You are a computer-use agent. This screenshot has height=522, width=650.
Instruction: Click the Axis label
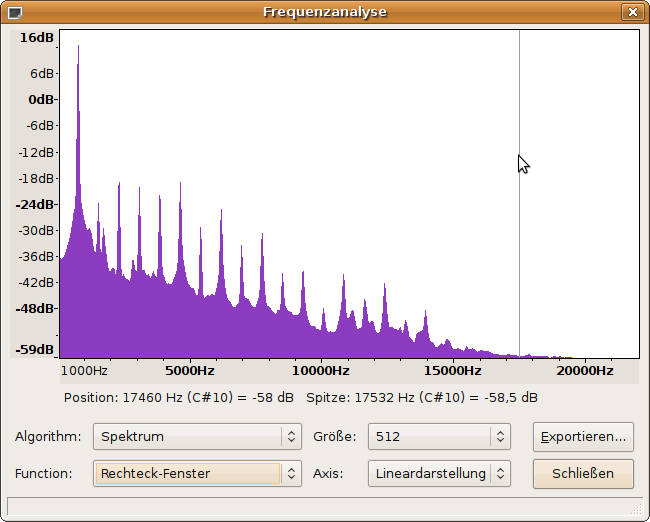click(x=328, y=473)
